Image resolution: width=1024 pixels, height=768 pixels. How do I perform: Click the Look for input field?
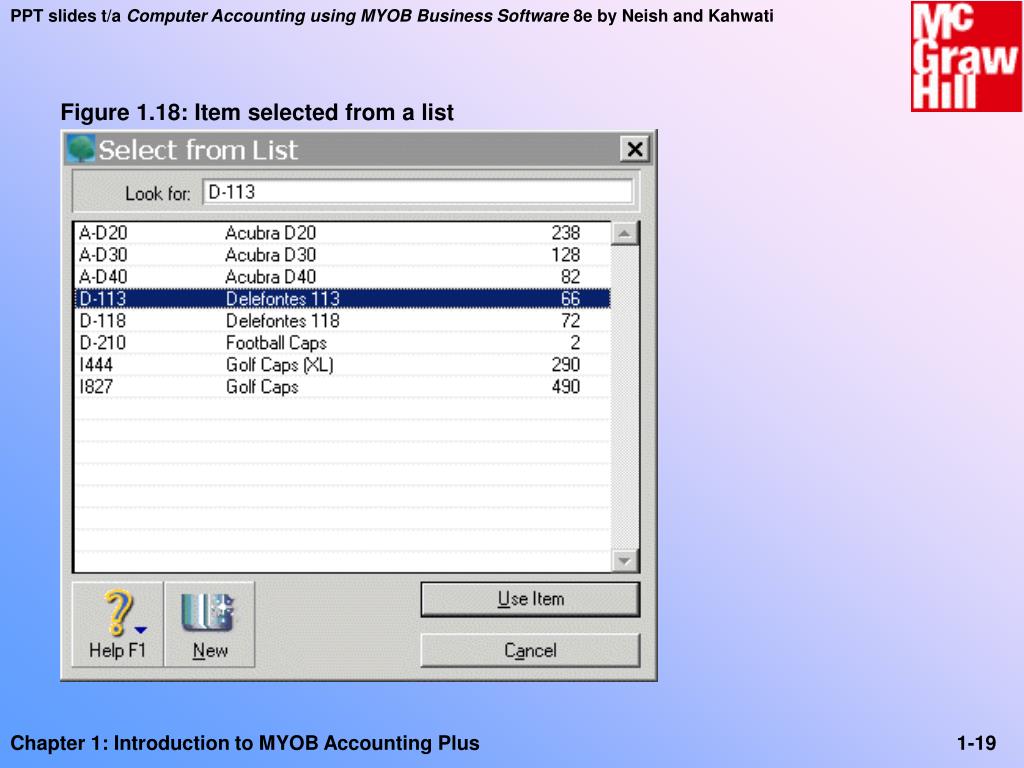pyautogui.click(x=418, y=192)
